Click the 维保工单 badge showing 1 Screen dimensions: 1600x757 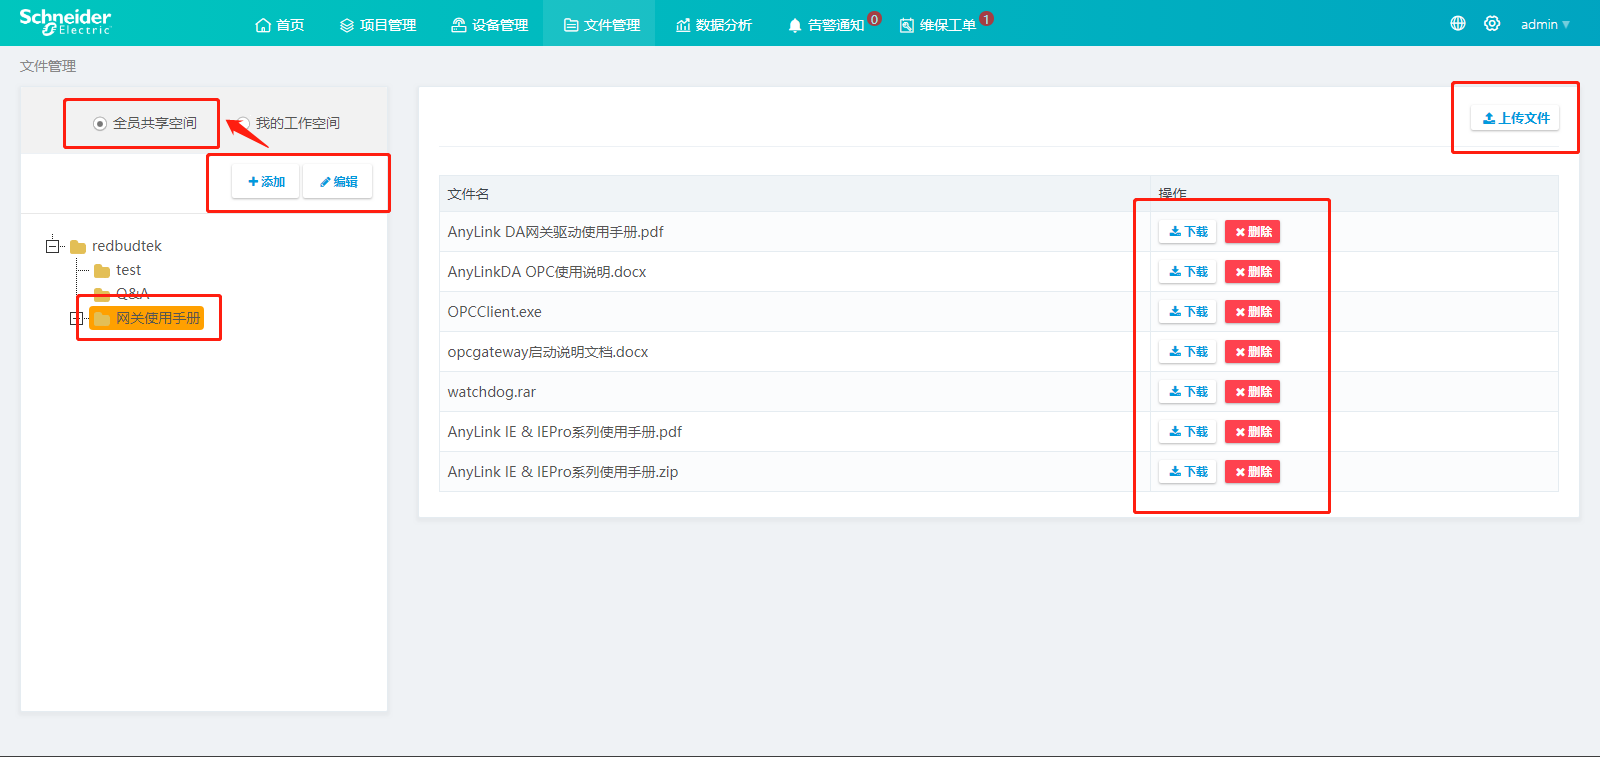[987, 19]
